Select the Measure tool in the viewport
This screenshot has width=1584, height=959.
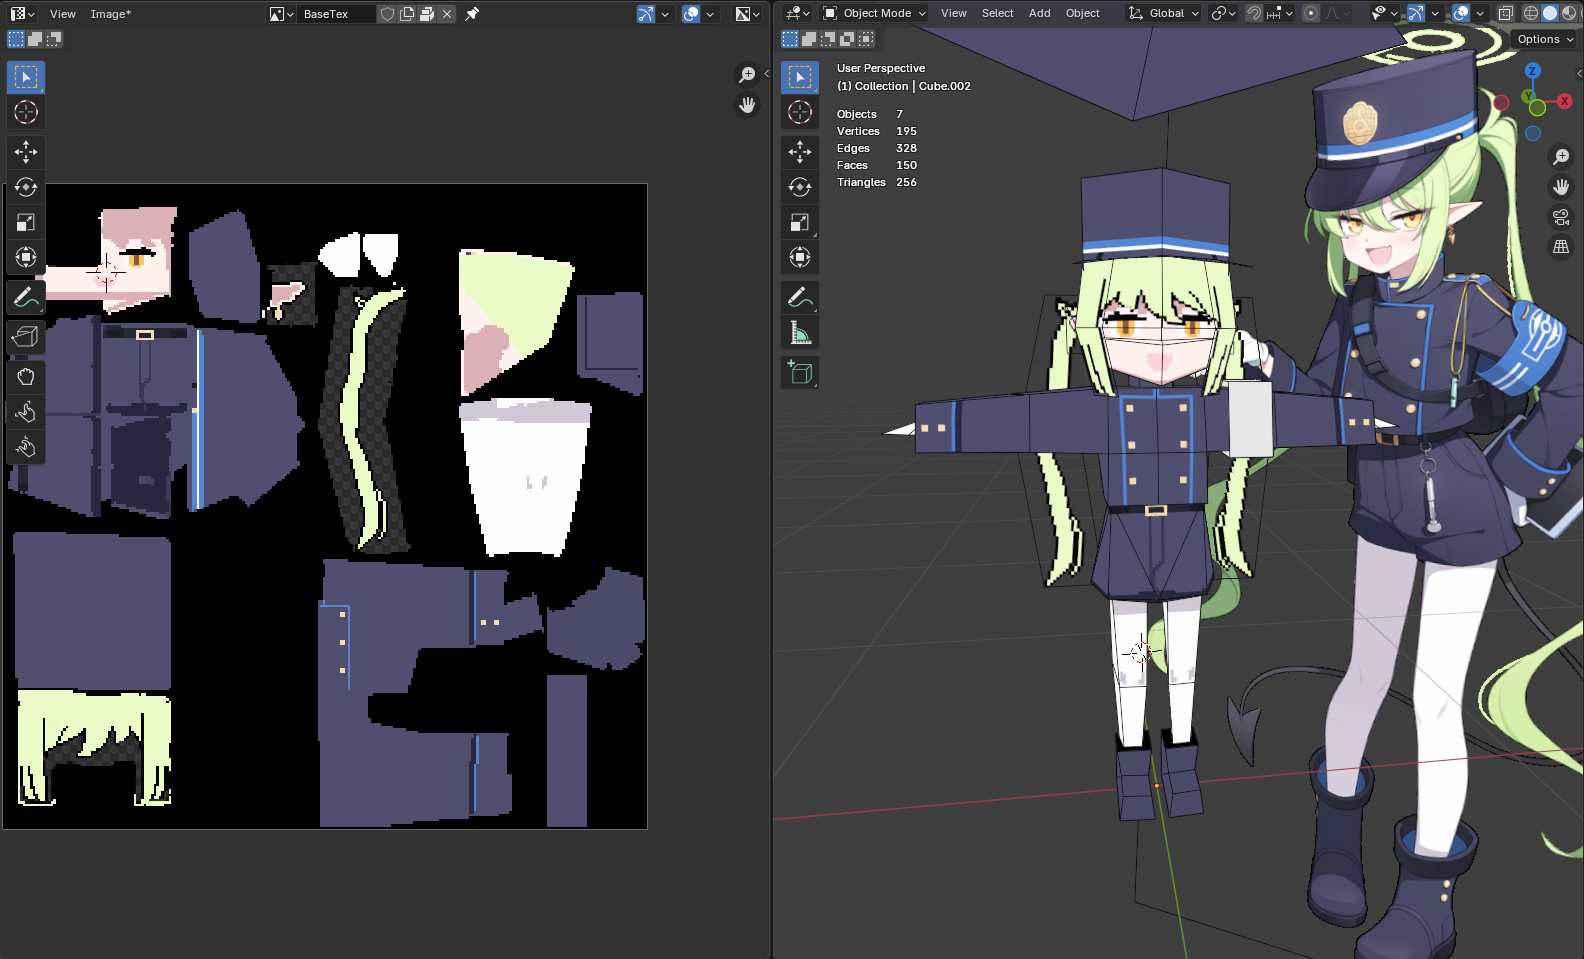point(800,332)
